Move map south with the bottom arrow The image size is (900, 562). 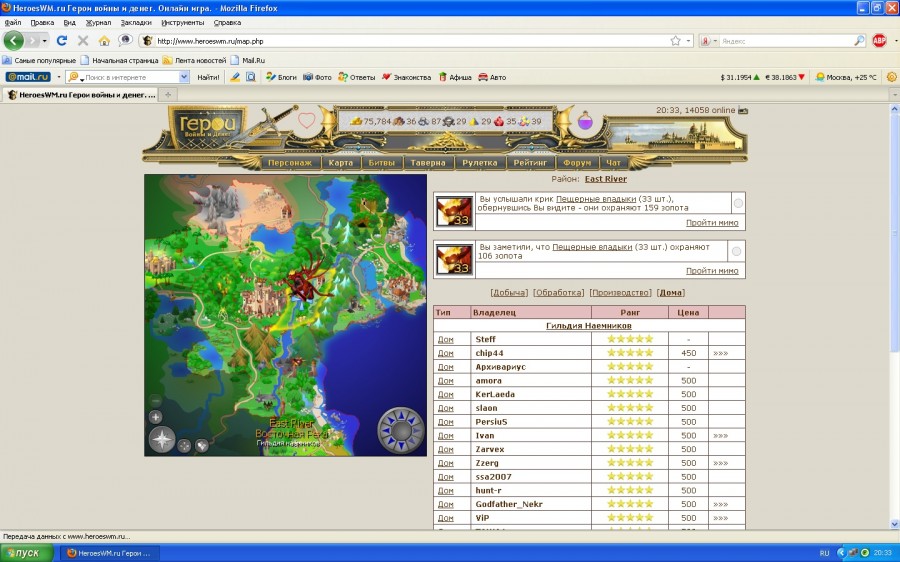pyautogui.click(x=401, y=448)
